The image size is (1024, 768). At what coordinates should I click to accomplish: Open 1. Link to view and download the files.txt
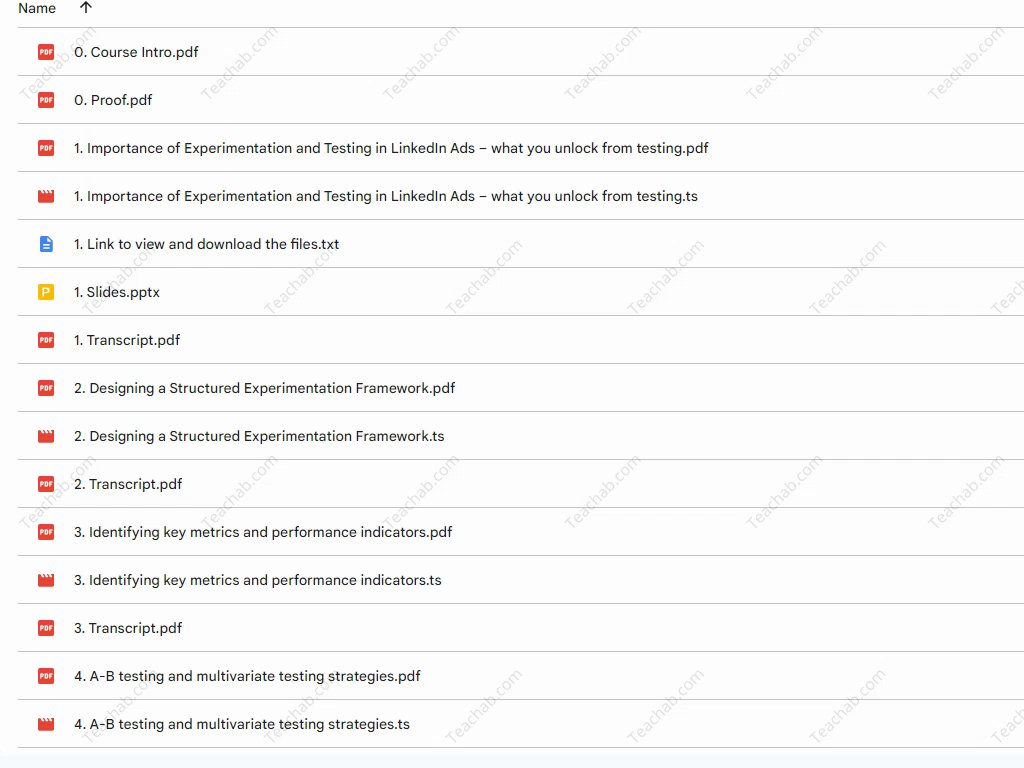206,244
